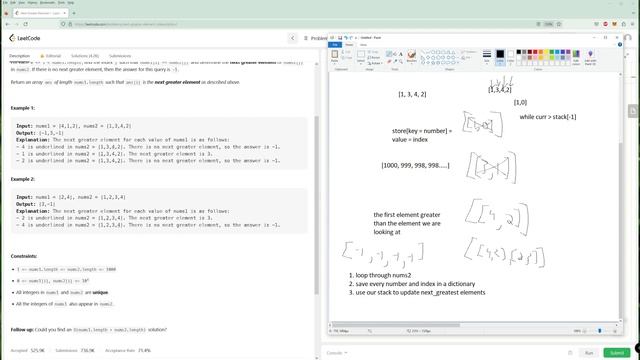Image resolution: width=640 pixels, height=360 pixels.
Task: Click the browser address bar URL
Action: click(126, 24)
